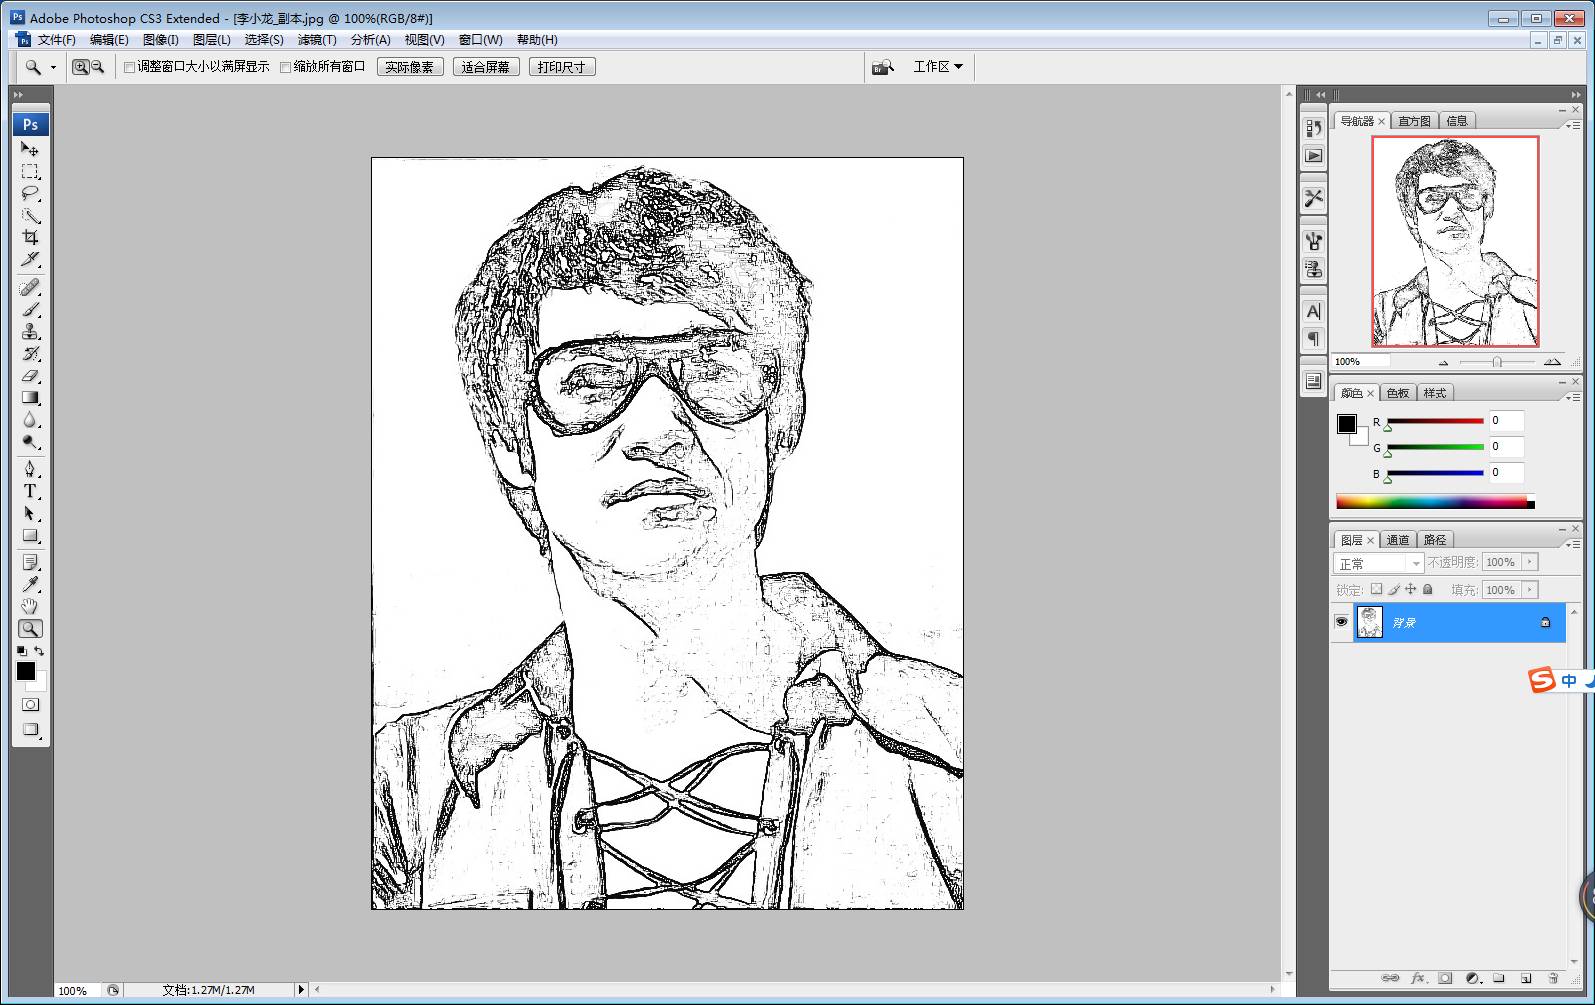1595x1005 pixels.
Task: Click the 实际像素 button
Action: pyautogui.click(x=410, y=67)
